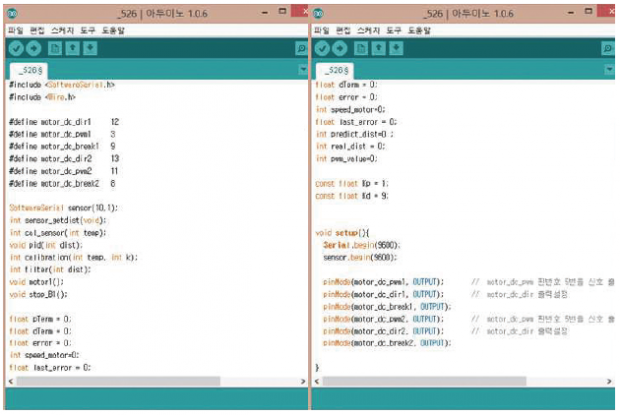This screenshot has width=620, height=415.
Task: Save sketch icon in right window
Action: coord(396,48)
